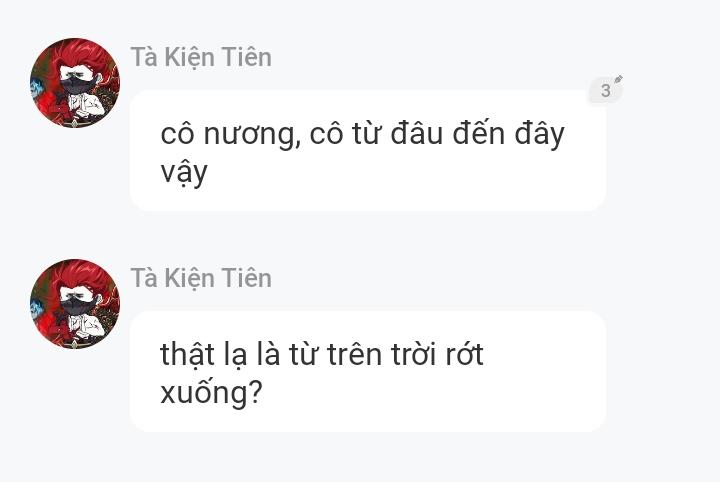
Task: Click the pencil icon on the comment badge
Action: coord(618,79)
